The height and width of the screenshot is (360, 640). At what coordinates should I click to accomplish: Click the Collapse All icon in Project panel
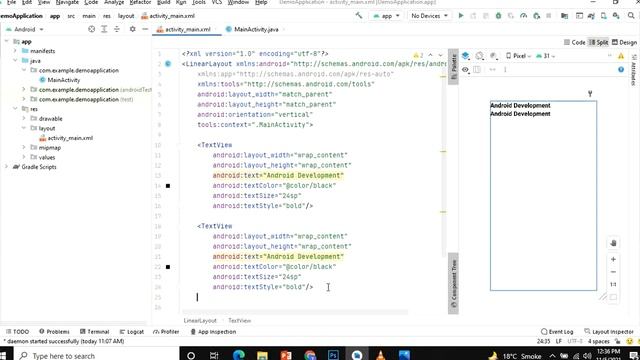(x=117, y=29)
